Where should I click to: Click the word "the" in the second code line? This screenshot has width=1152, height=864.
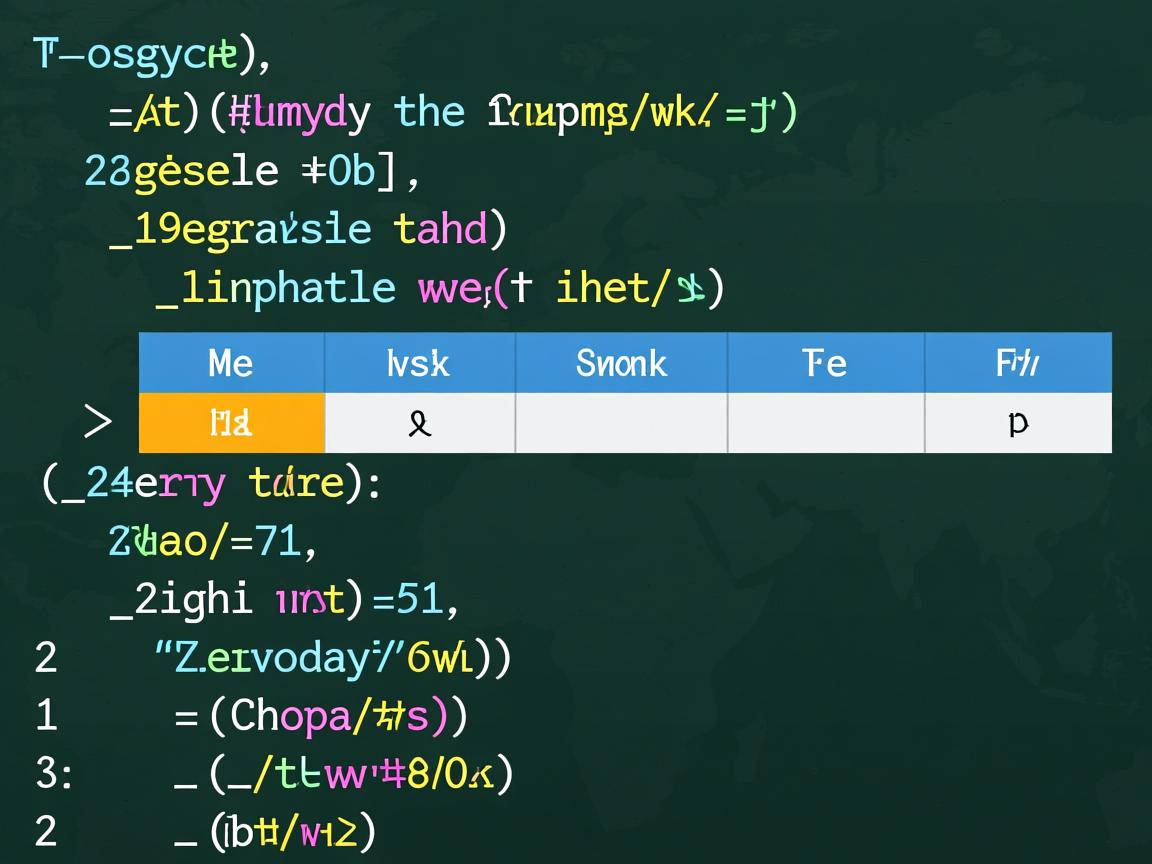coord(430,112)
